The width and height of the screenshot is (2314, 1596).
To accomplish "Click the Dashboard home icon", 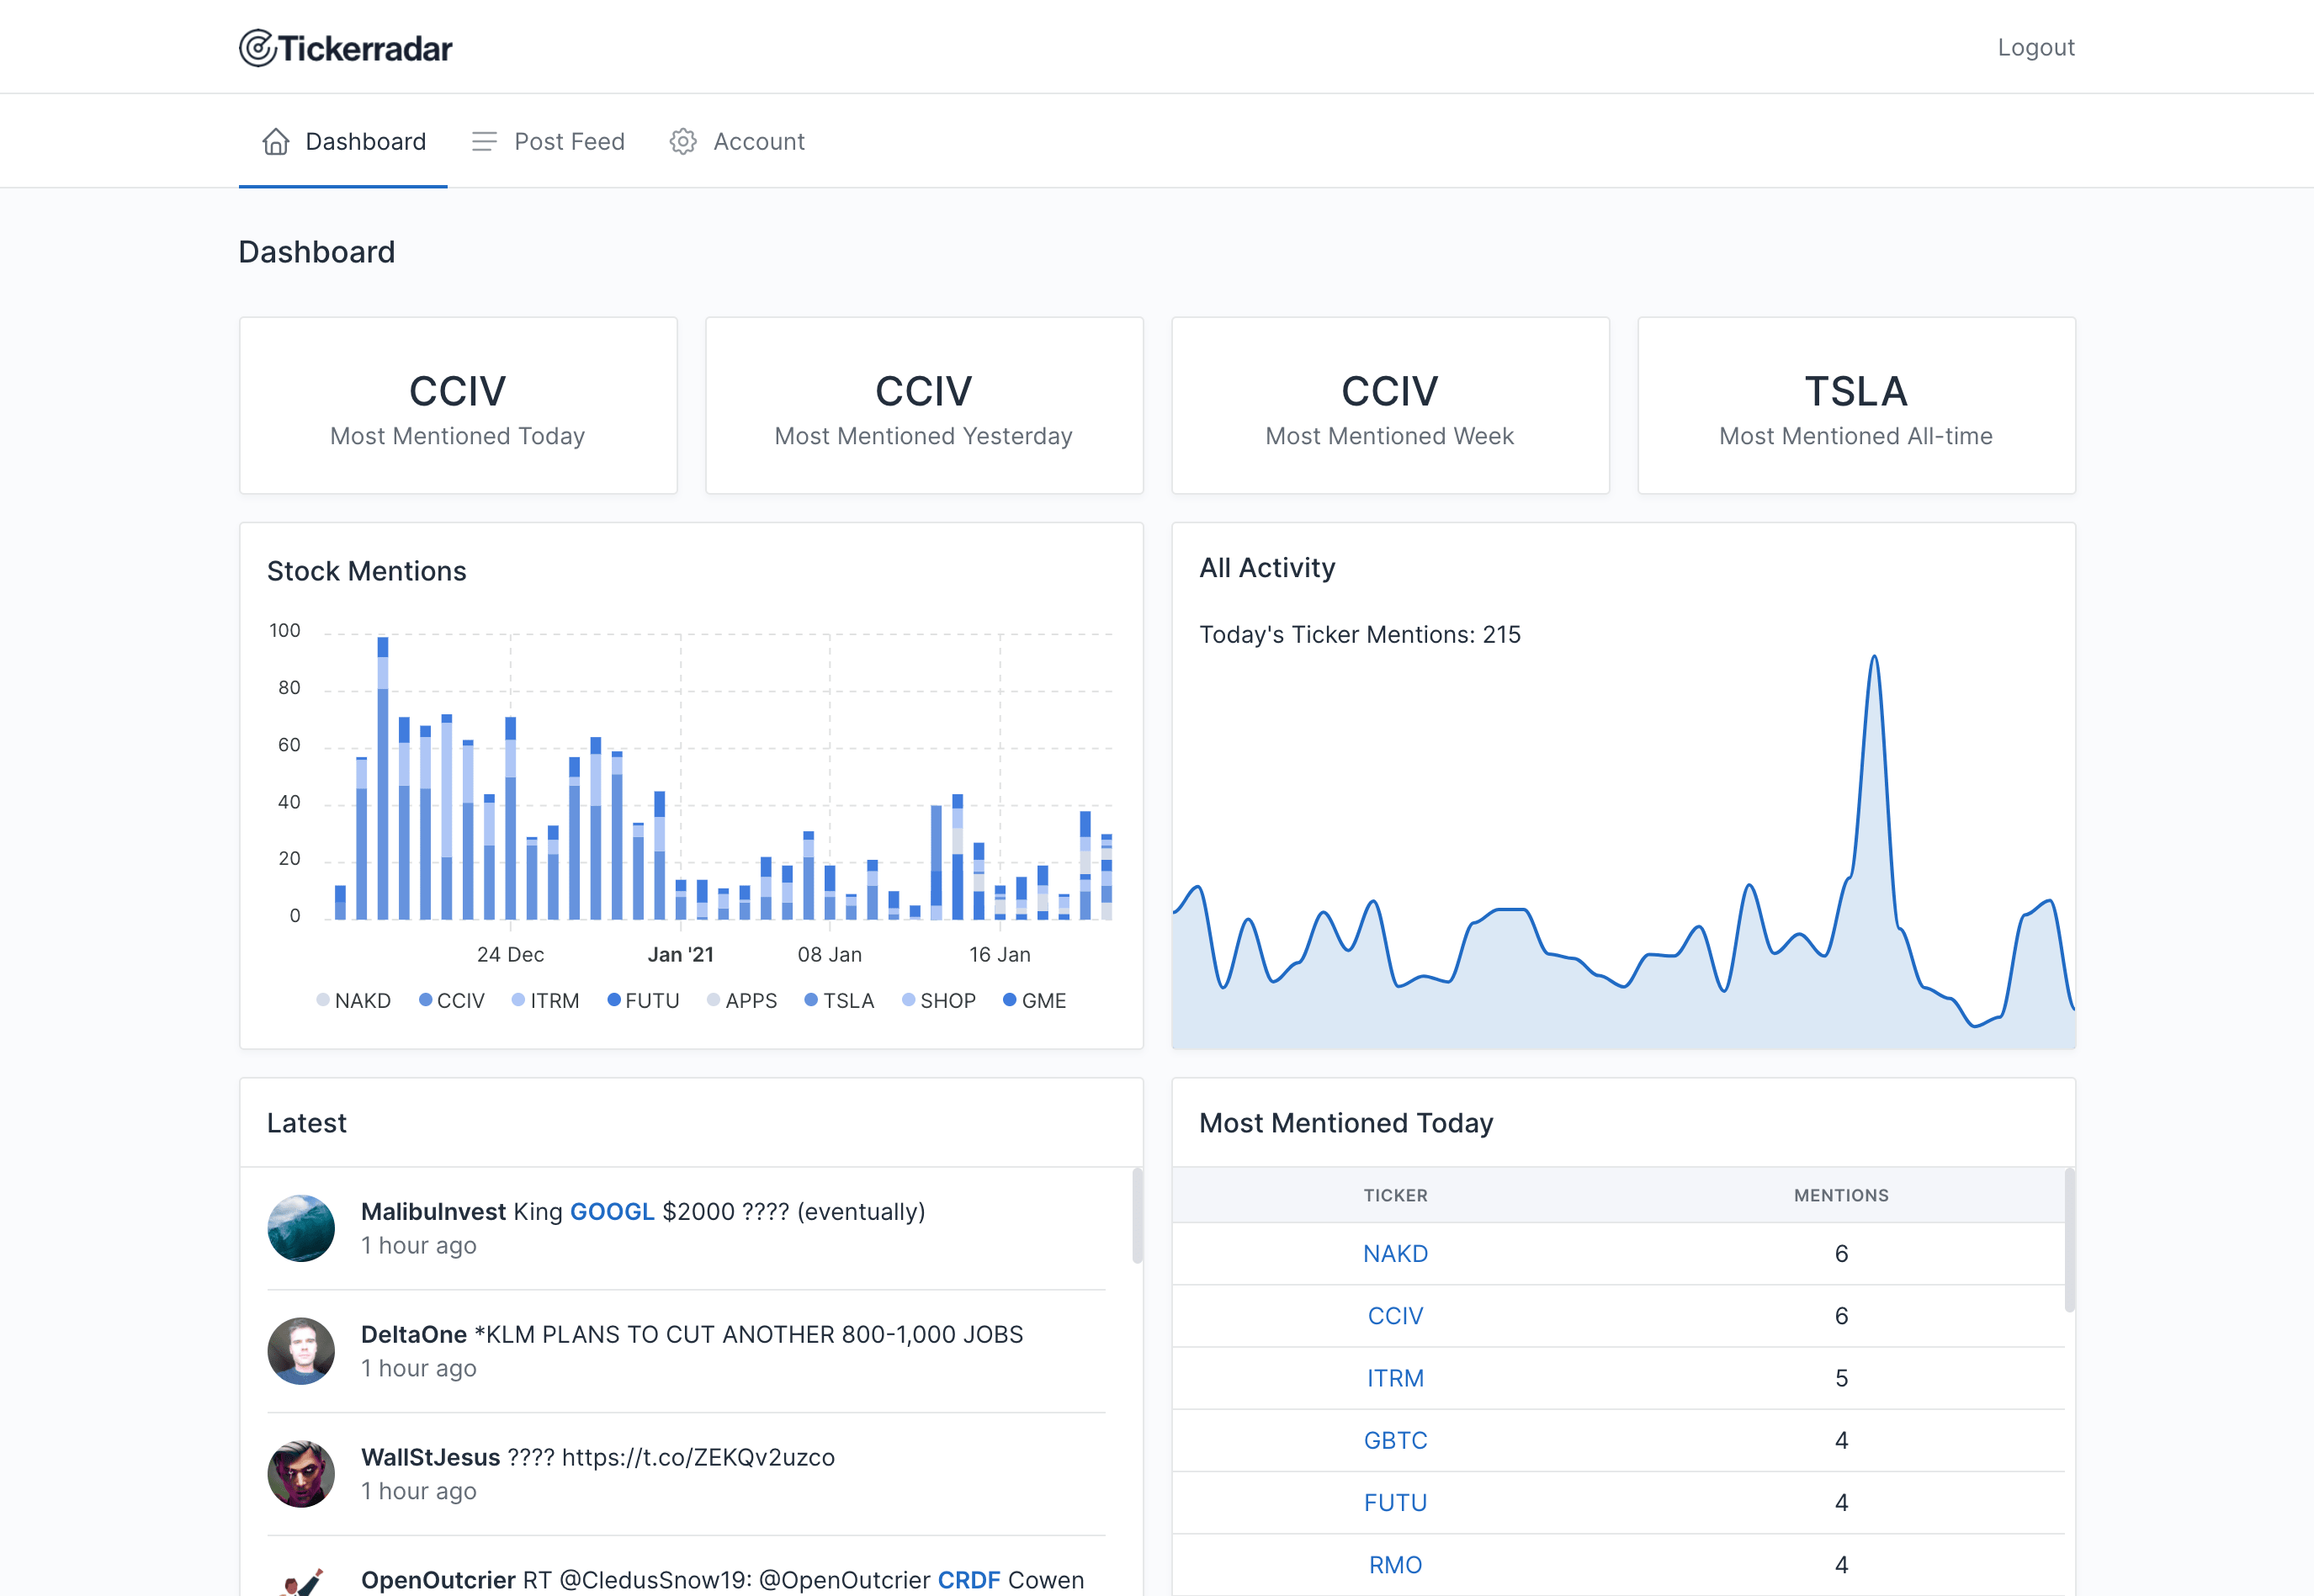I will click(276, 142).
